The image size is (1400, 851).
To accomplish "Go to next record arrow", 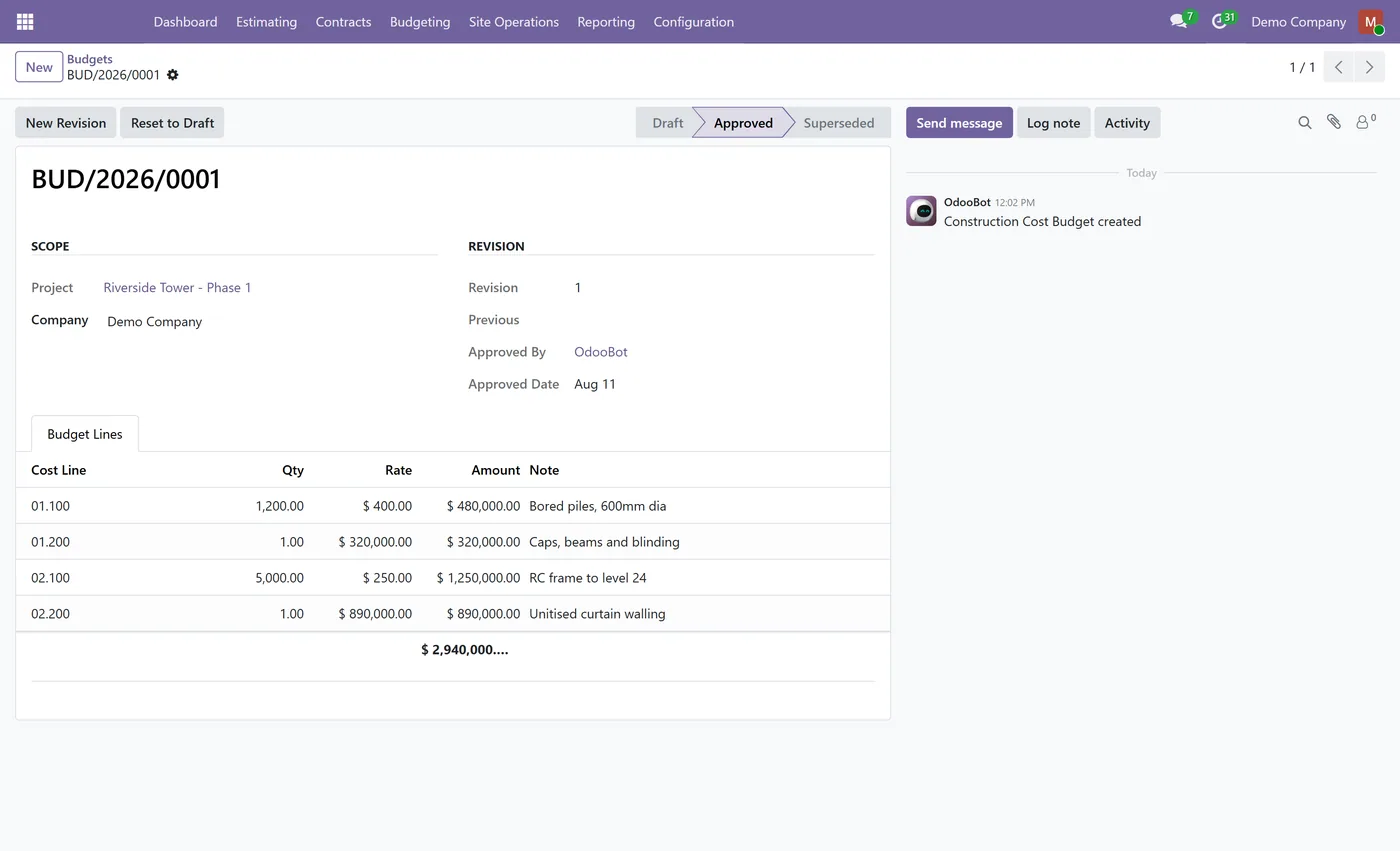I will tap(1369, 67).
